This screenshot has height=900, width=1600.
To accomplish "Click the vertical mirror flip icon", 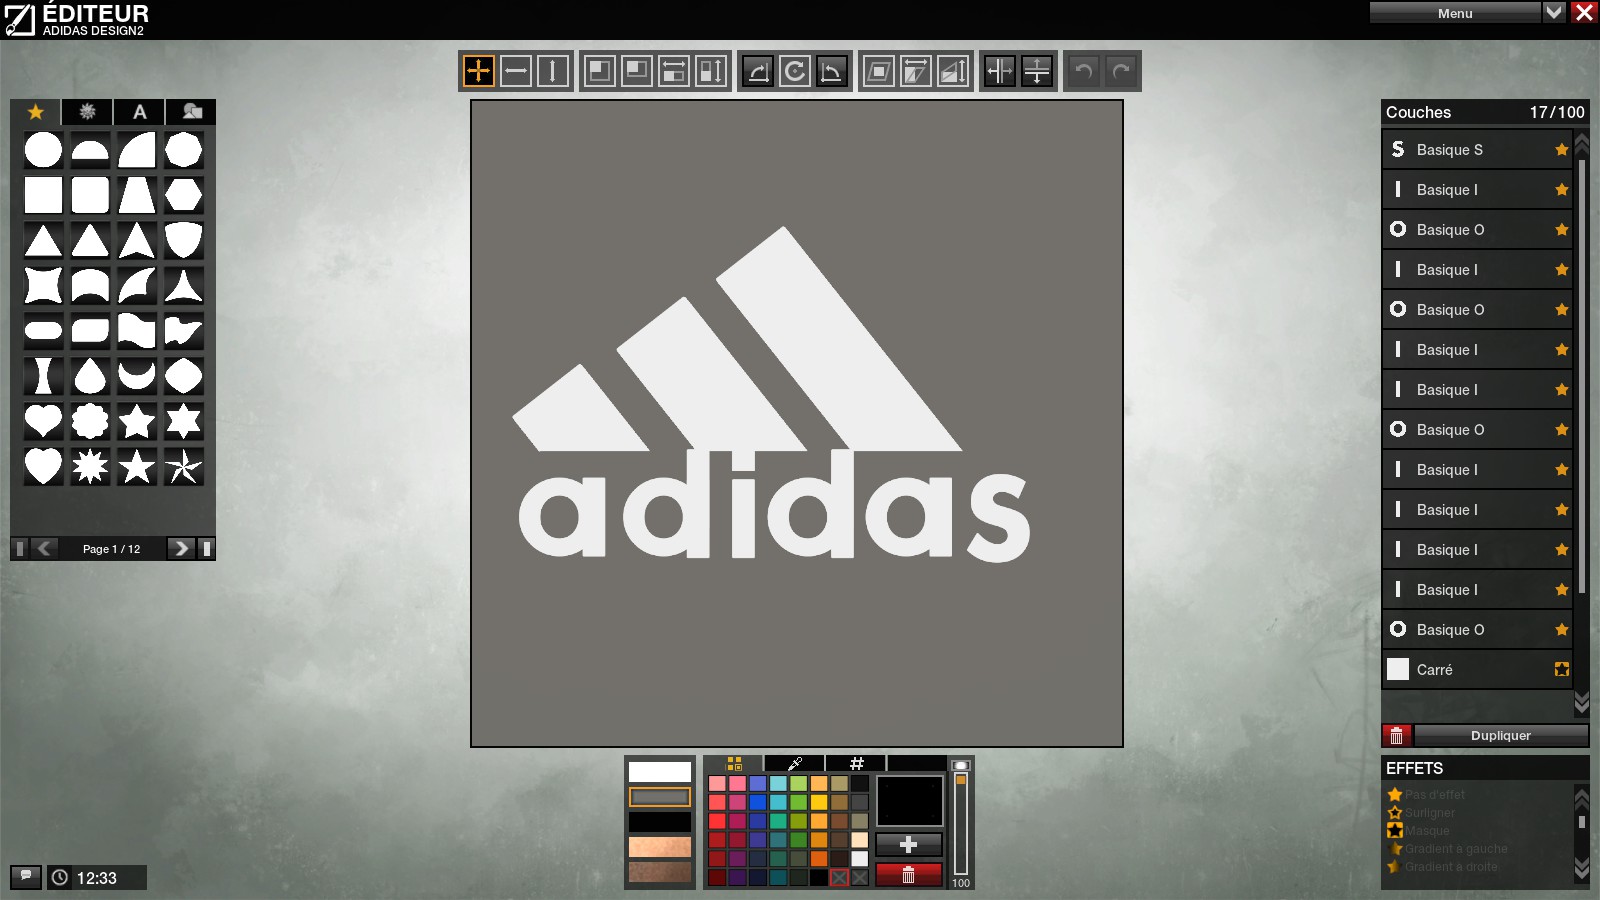I will click(x=1037, y=71).
